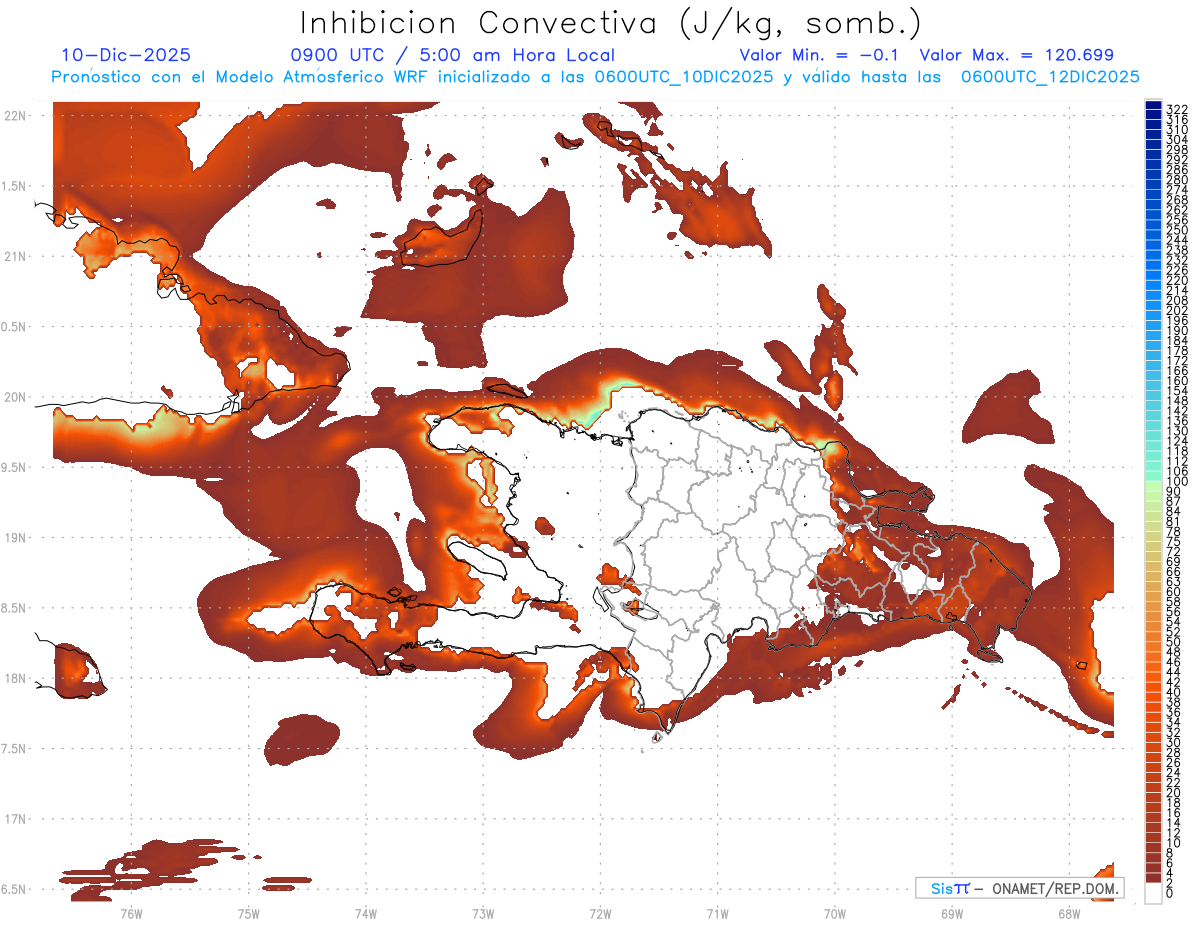Select the "Valor Max. = 120.699" readout
This screenshot has height=927, width=1200.
1016,55
